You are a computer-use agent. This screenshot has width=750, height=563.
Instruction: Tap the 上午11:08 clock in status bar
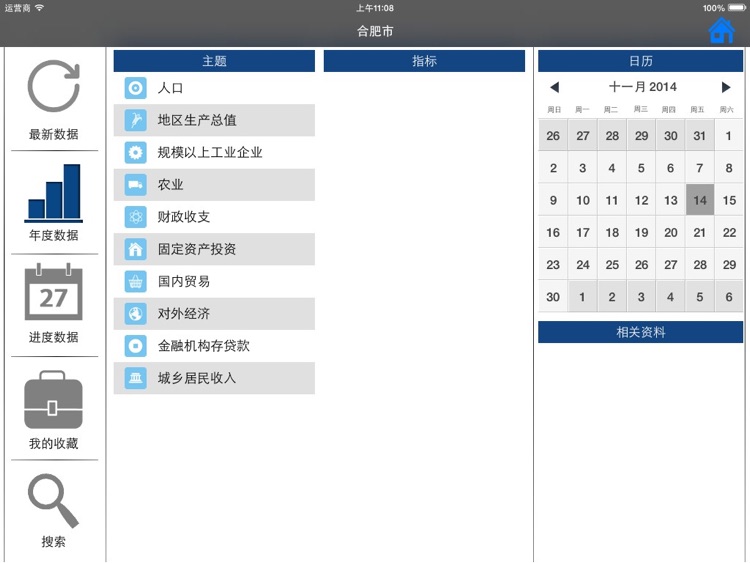[x=375, y=8]
